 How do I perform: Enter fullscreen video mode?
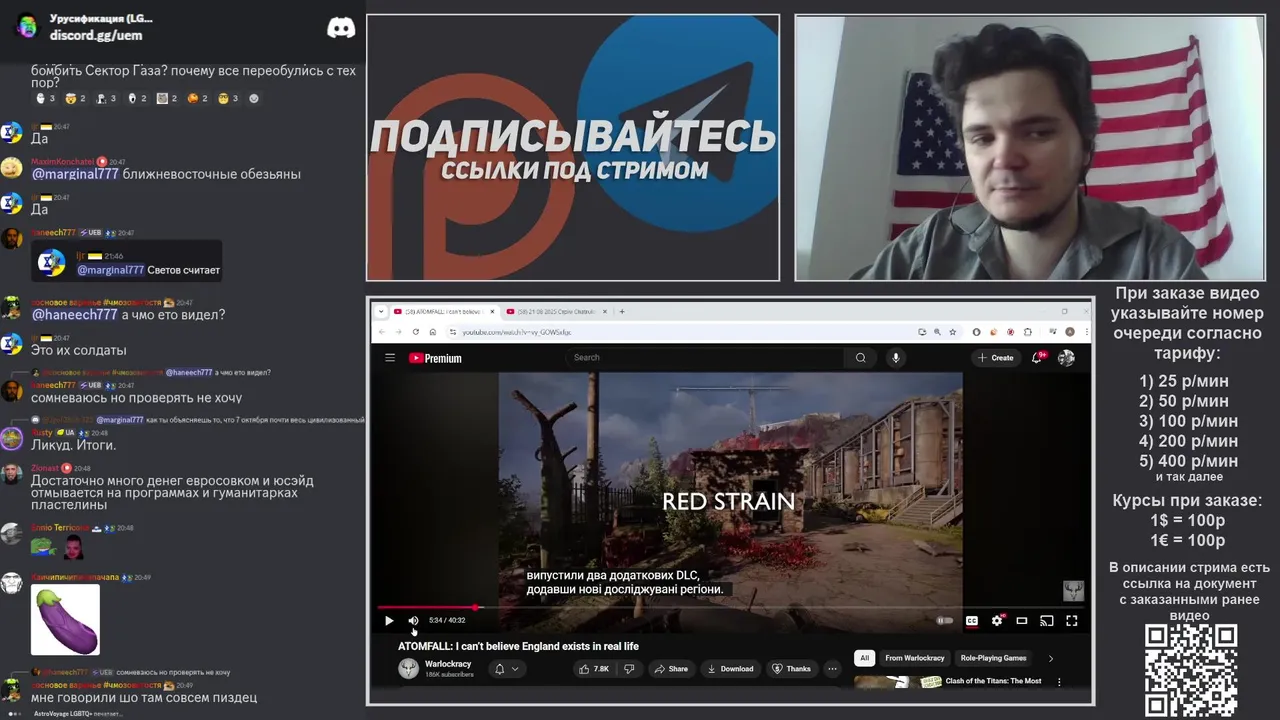[1072, 621]
